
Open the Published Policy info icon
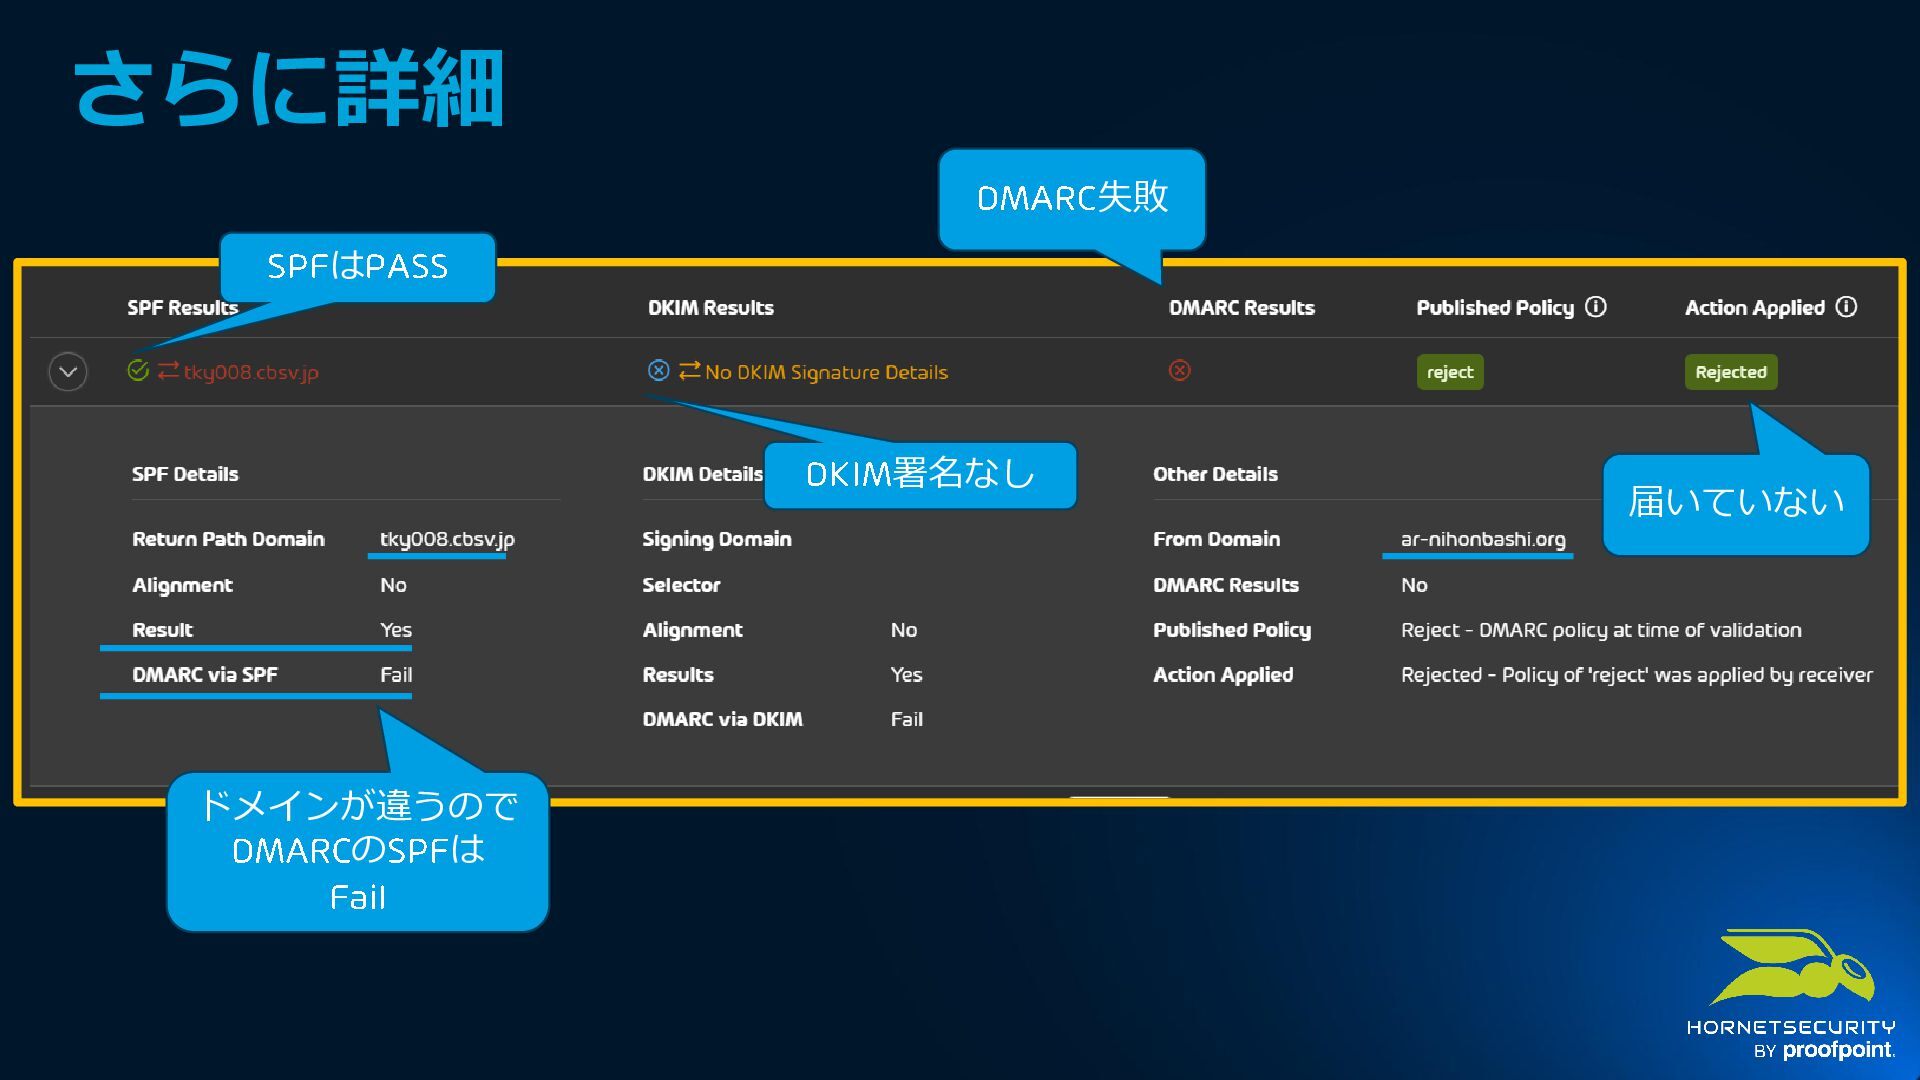pos(1596,307)
